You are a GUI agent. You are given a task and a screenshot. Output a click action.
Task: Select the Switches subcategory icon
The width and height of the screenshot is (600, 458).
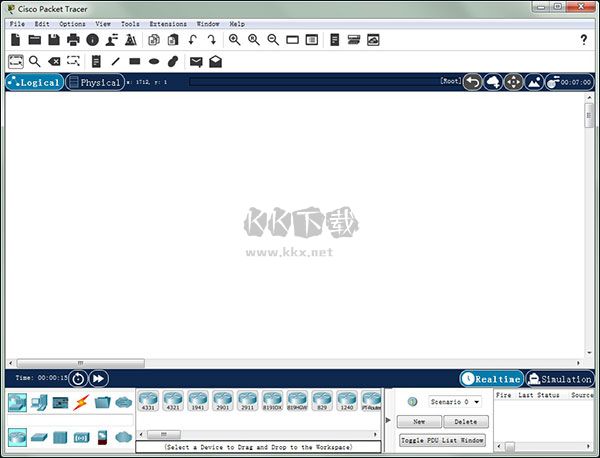point(39,437)
